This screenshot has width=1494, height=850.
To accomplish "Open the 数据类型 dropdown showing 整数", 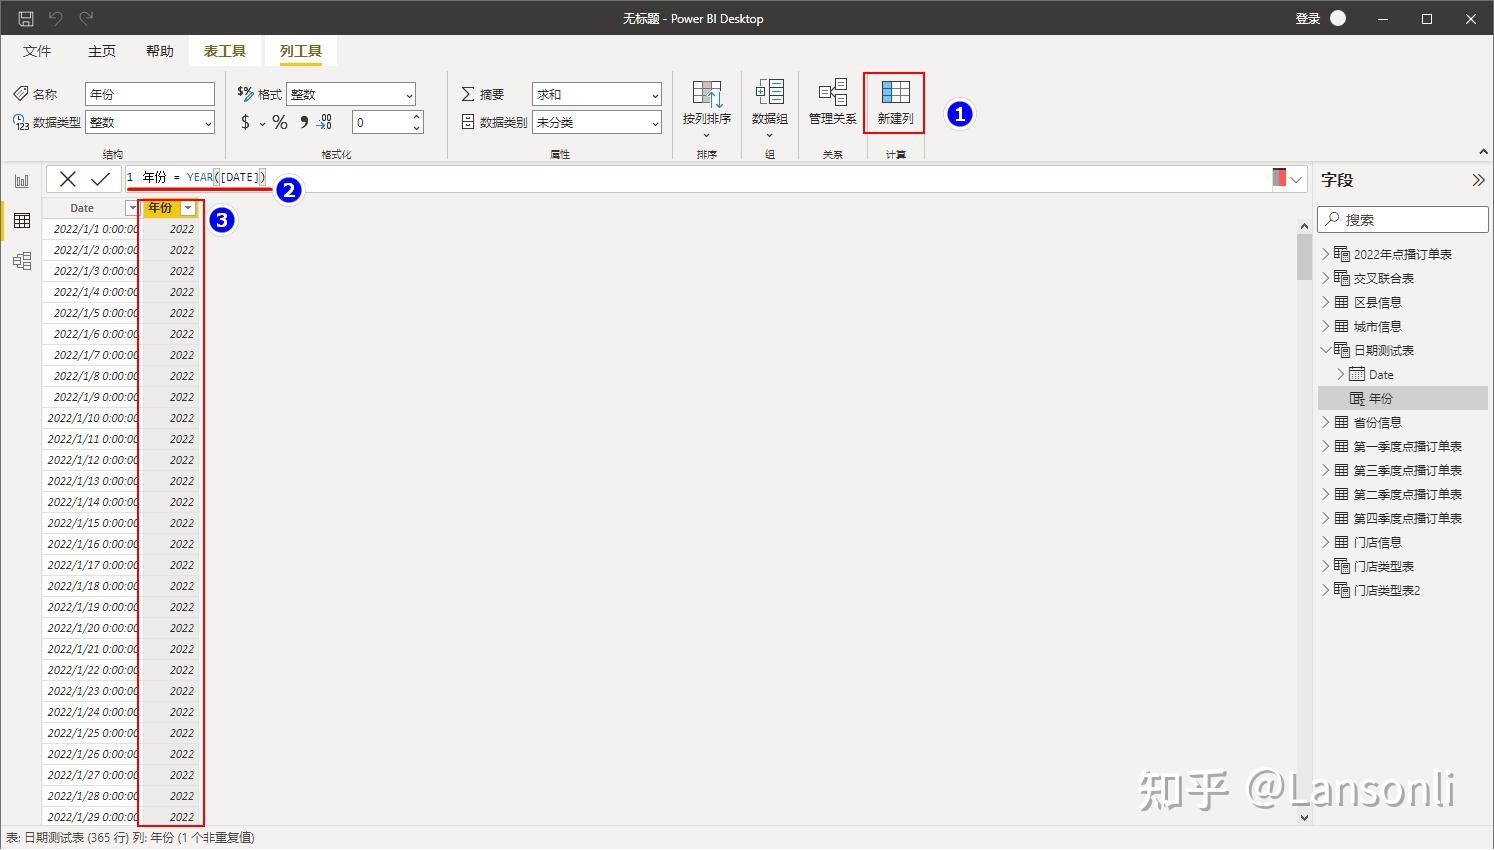I will 148,122.
